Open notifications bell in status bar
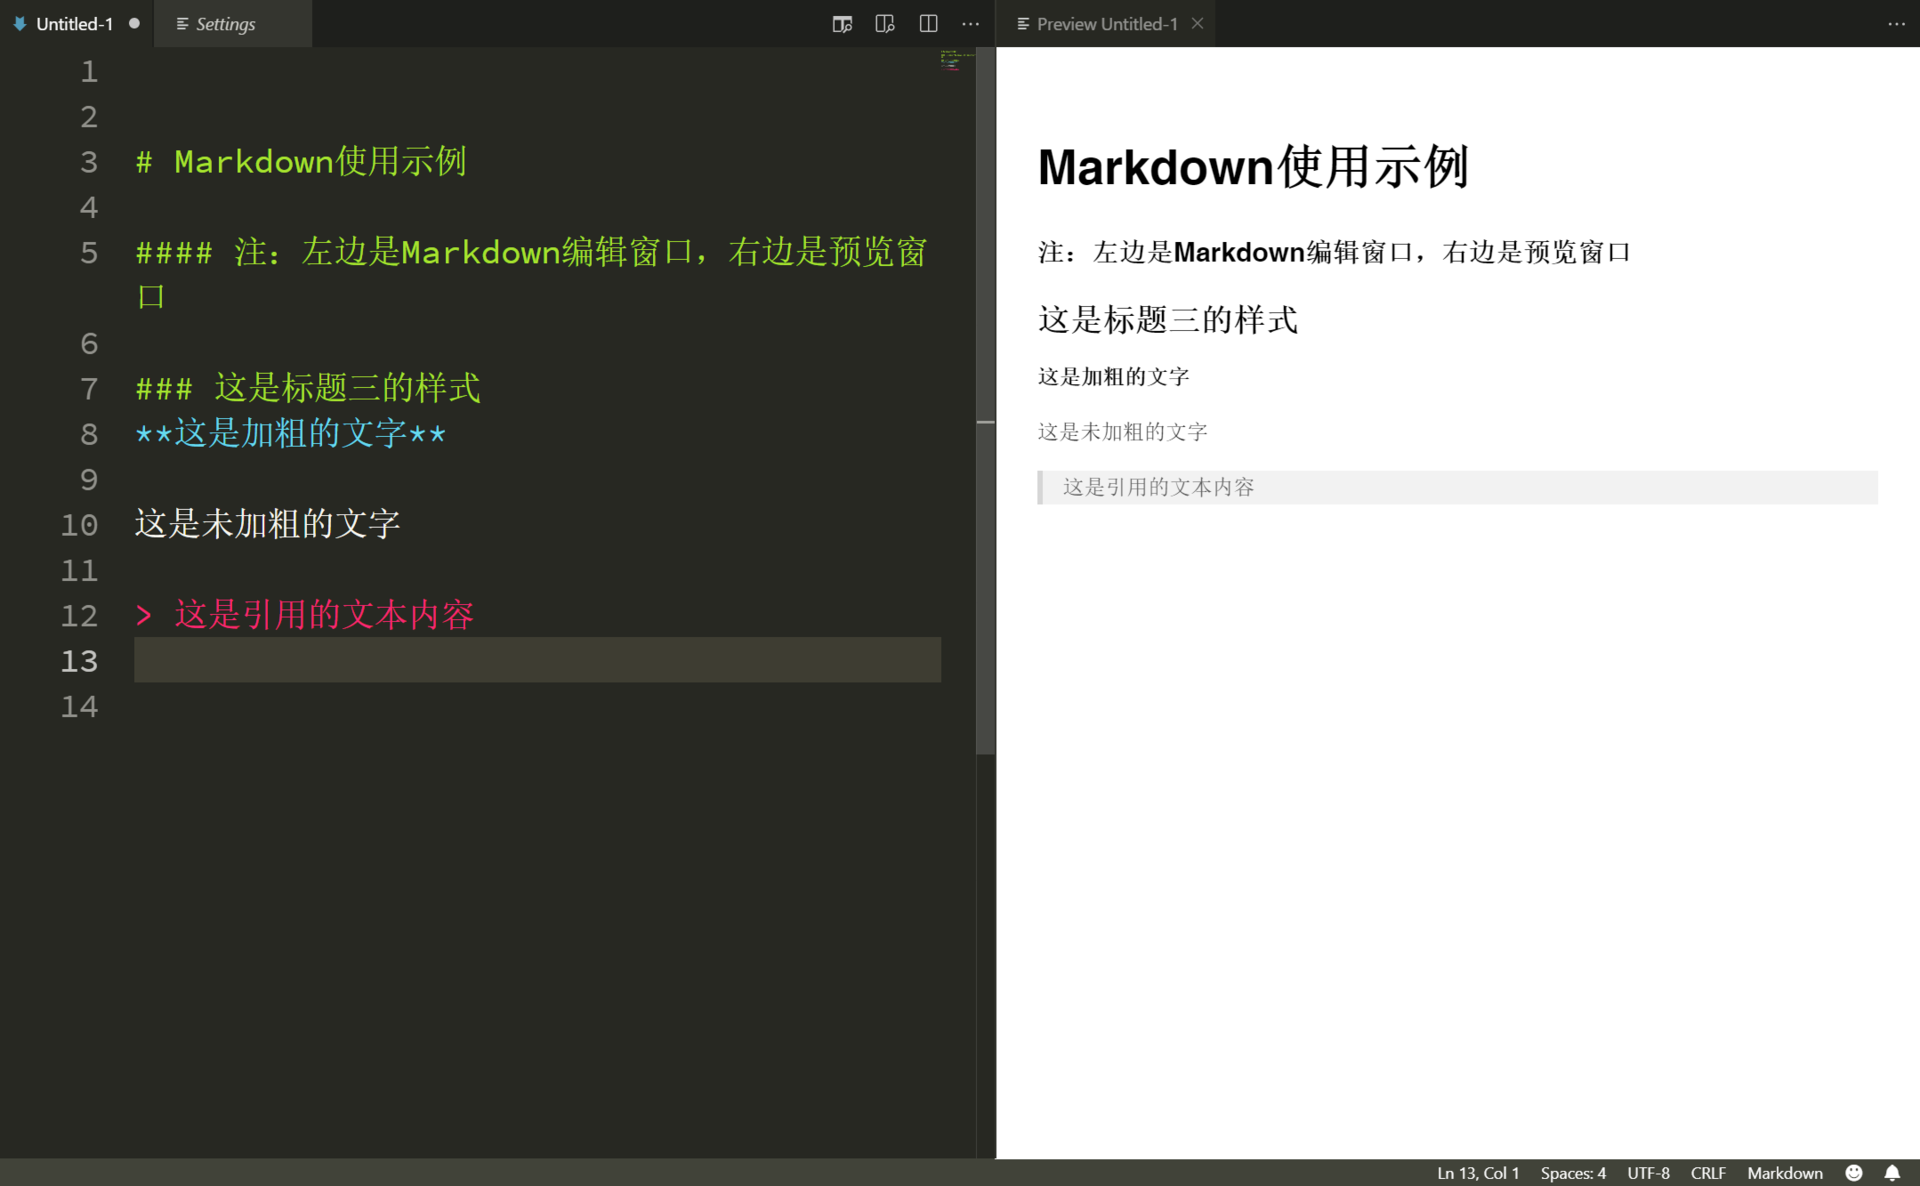 pos(1892,1173)
